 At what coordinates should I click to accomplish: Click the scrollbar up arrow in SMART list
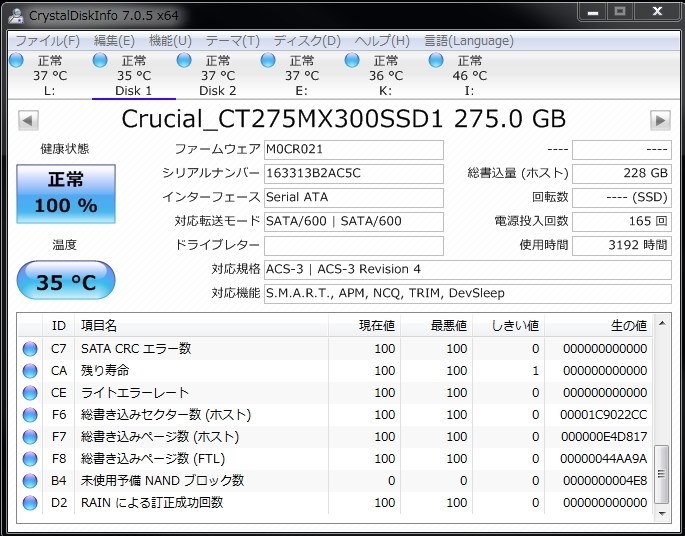[662, 323]
